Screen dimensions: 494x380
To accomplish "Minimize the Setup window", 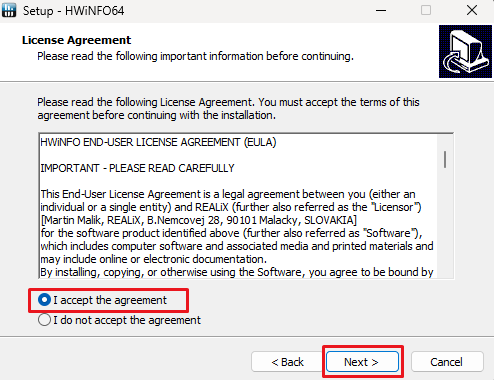I will [381, 10].
